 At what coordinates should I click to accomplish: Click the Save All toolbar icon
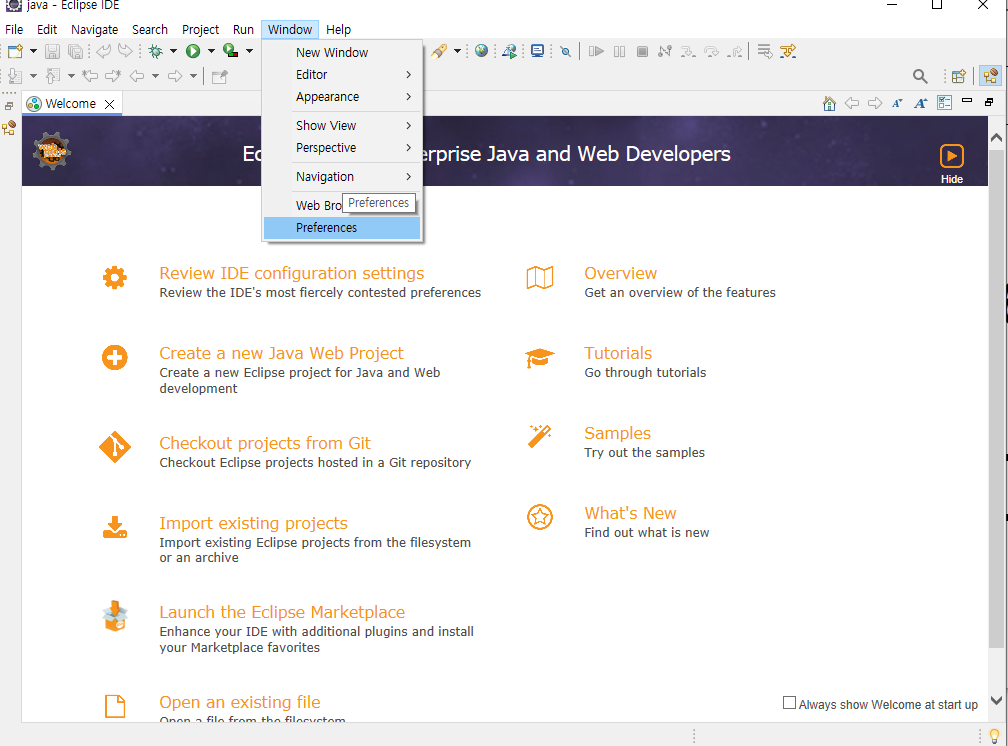click(x=75, y=51)
